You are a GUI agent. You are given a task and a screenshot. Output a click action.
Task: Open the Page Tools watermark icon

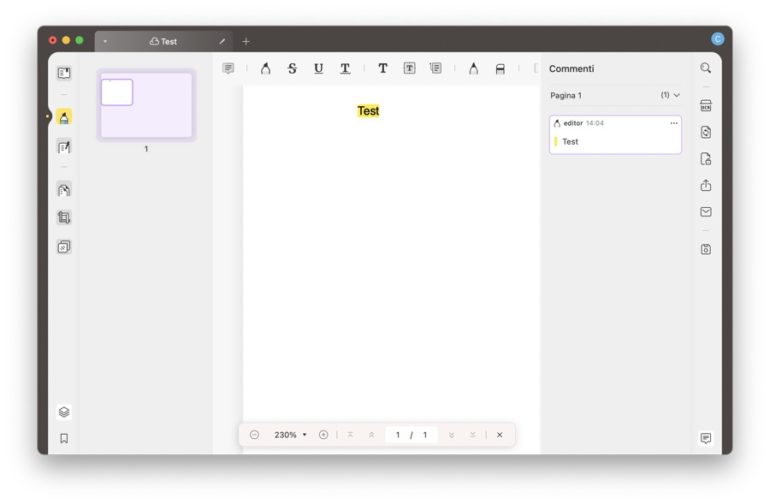64,247
